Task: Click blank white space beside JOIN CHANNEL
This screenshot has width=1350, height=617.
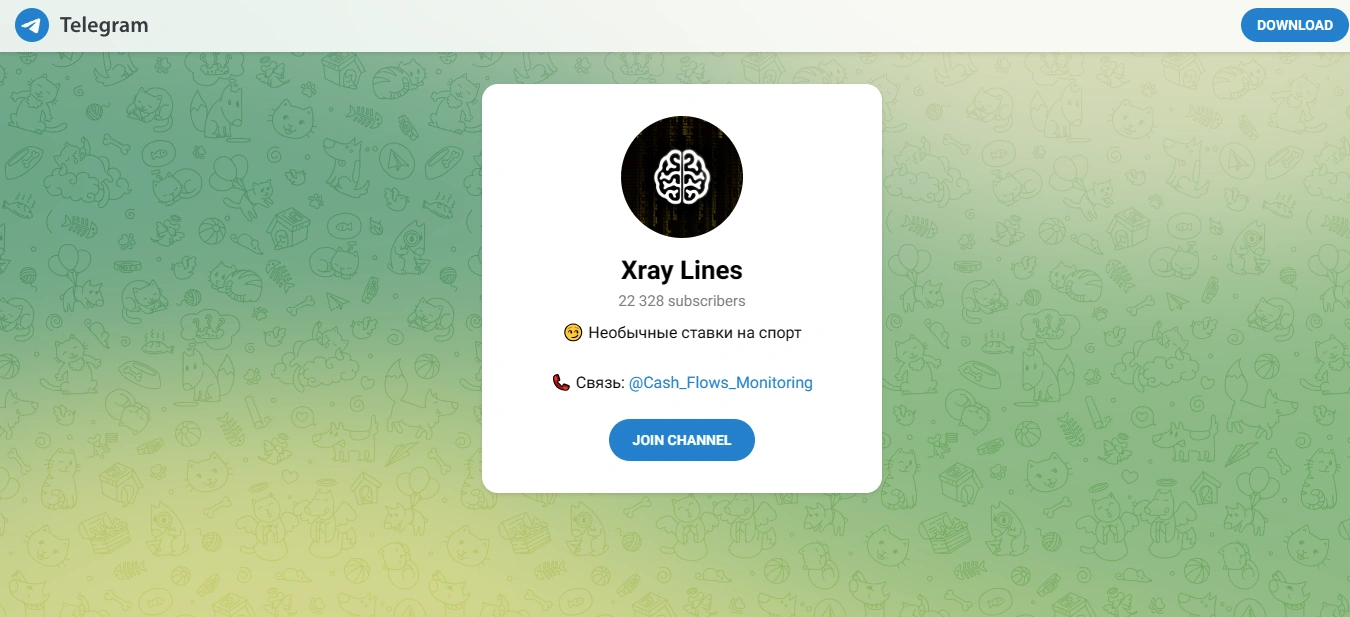Action: click(820, 440)
